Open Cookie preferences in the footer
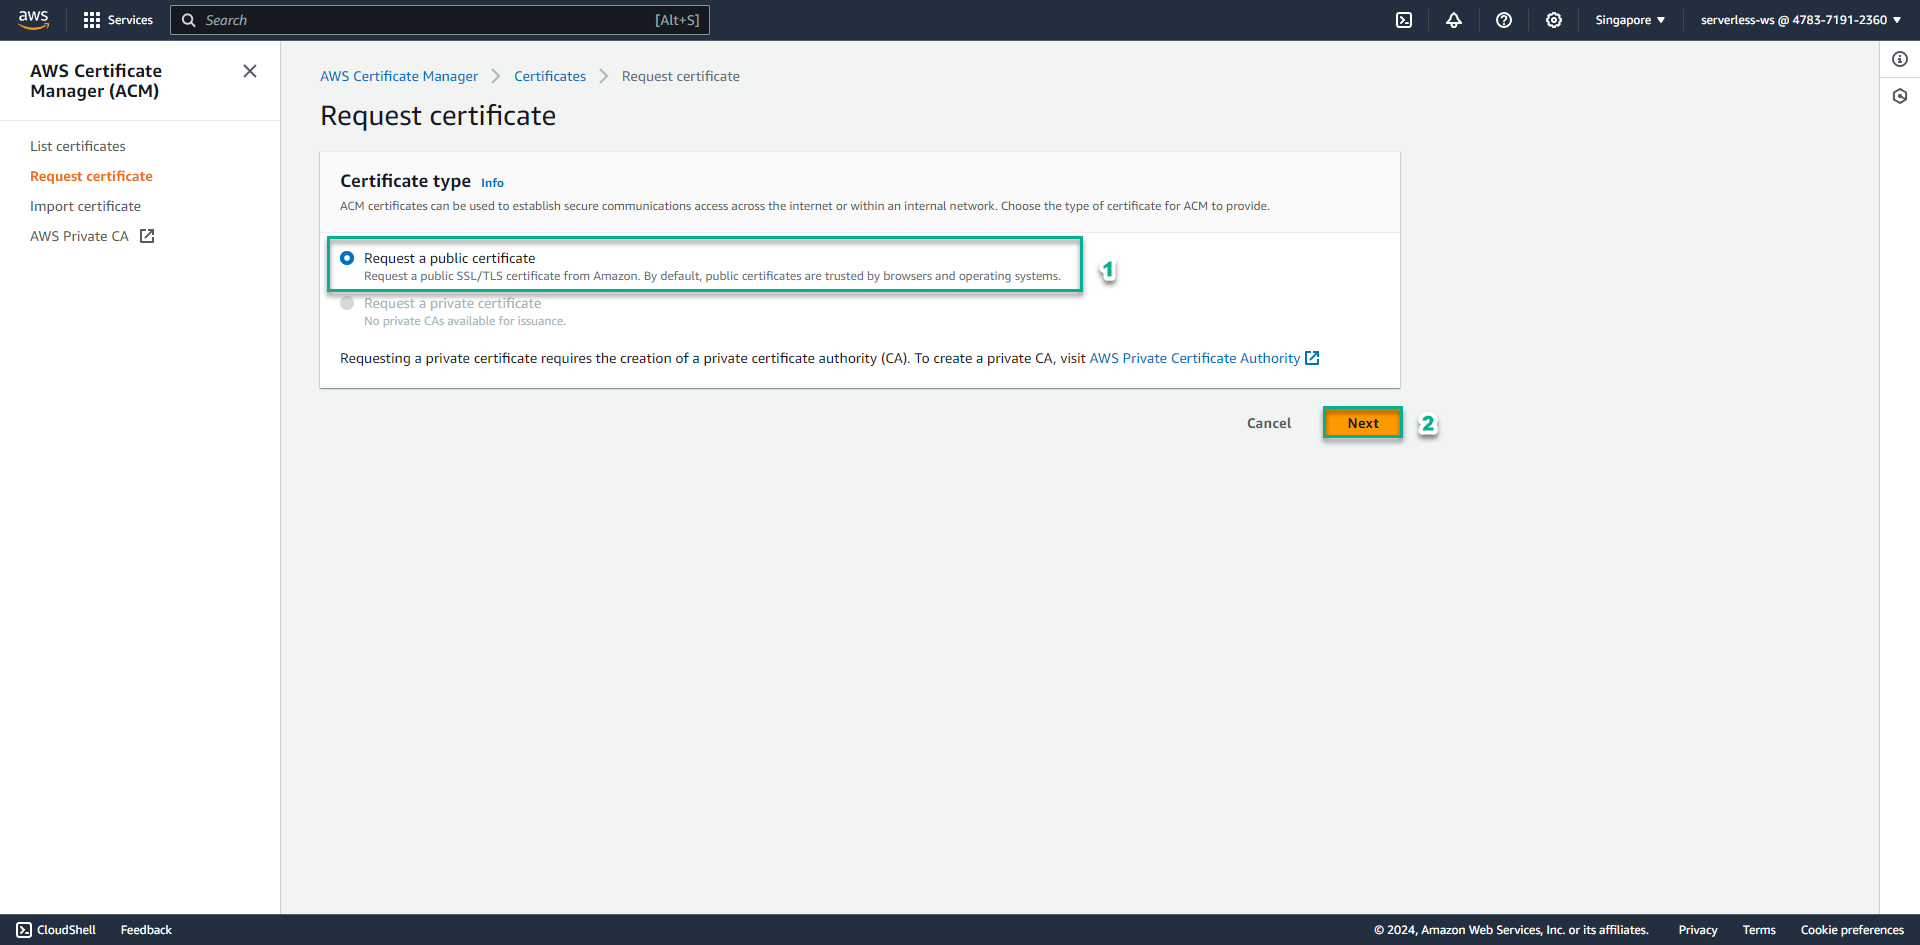 click(x=1852, y=930)
